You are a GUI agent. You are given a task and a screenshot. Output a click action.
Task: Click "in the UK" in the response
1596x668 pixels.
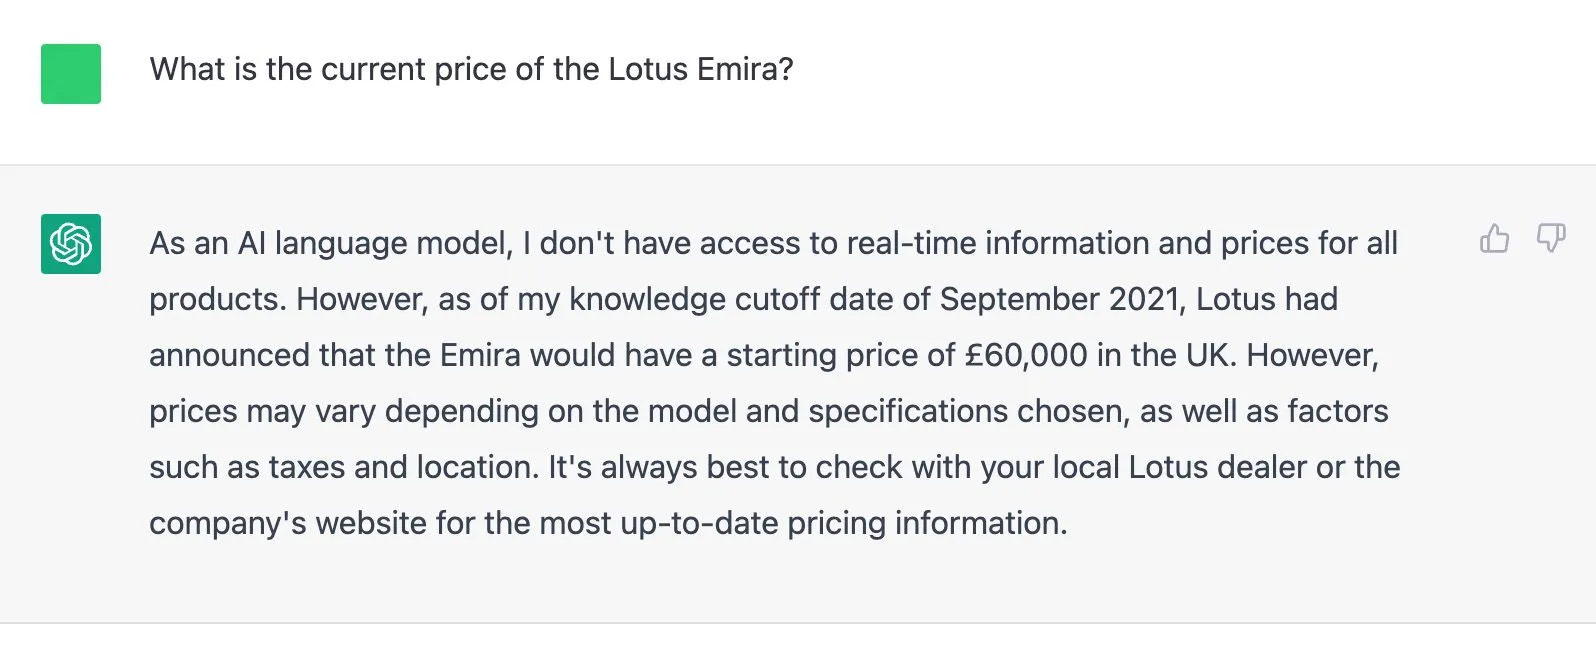coord(1167,355)
